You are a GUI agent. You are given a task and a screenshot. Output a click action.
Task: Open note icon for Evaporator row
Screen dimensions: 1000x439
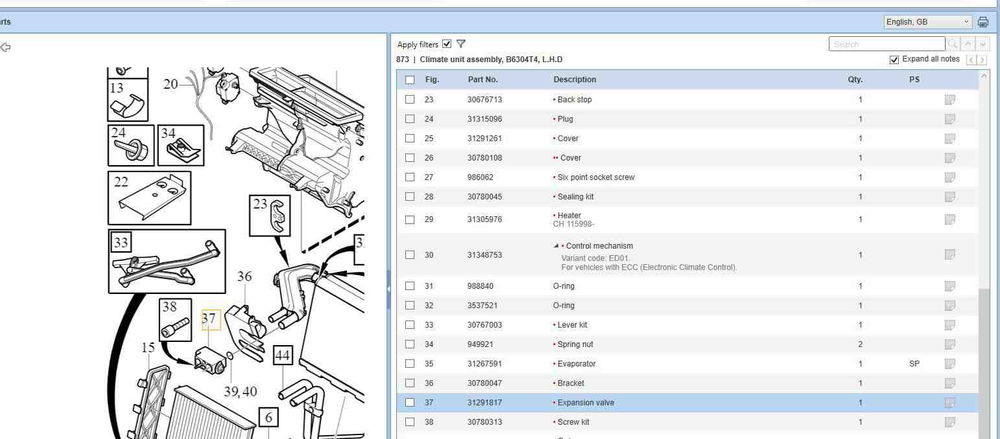[x=949, y=364]
